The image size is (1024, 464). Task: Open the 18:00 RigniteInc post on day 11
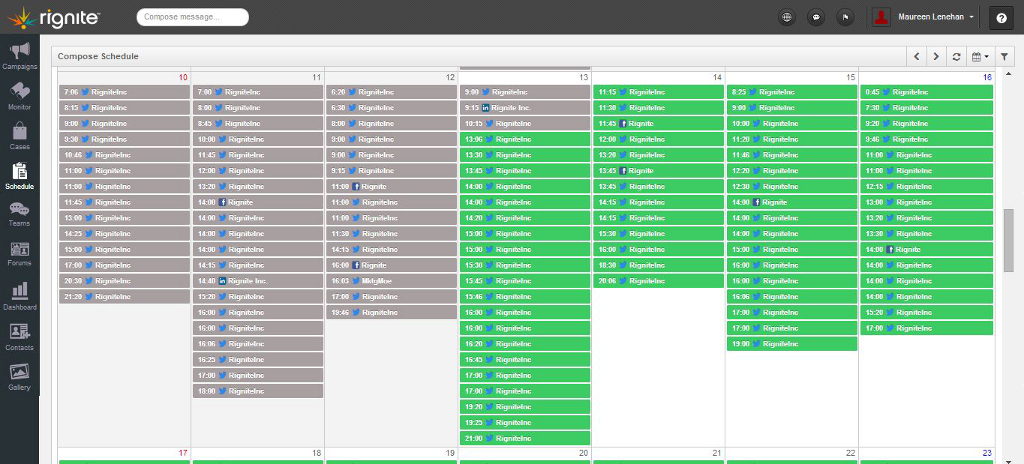(258, 391)
